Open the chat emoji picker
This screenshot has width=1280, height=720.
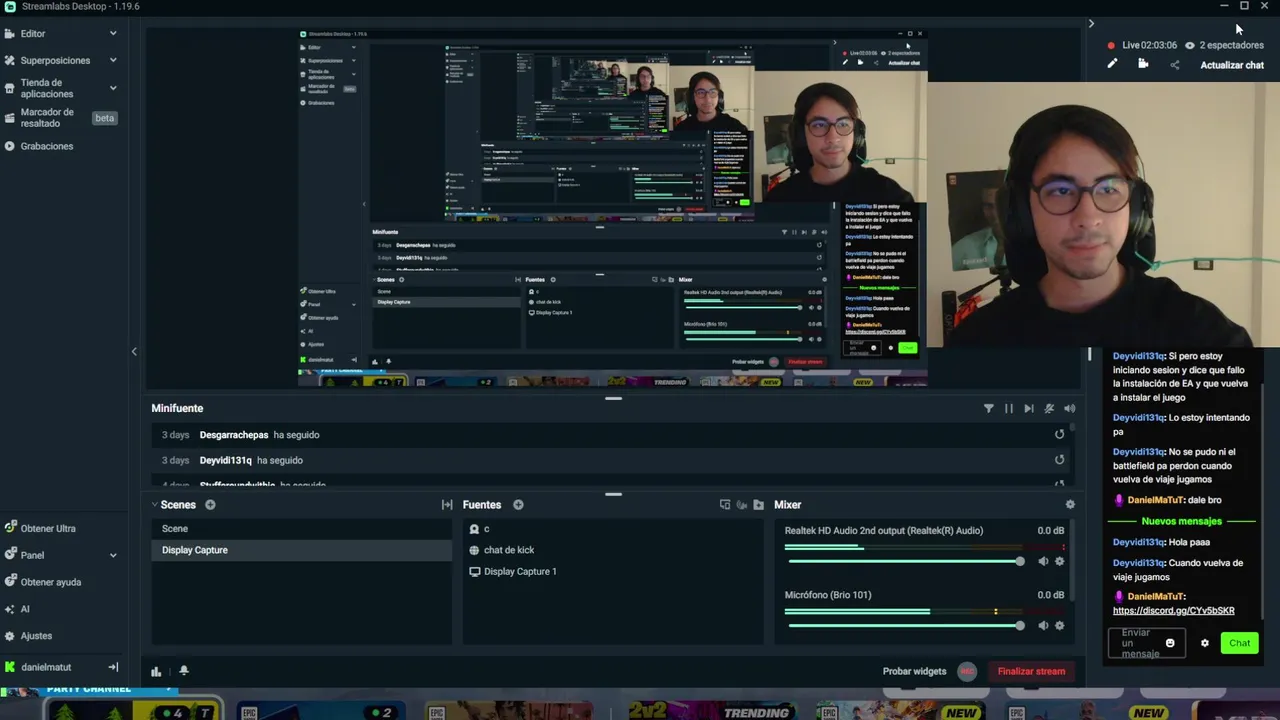[1170, 643]
